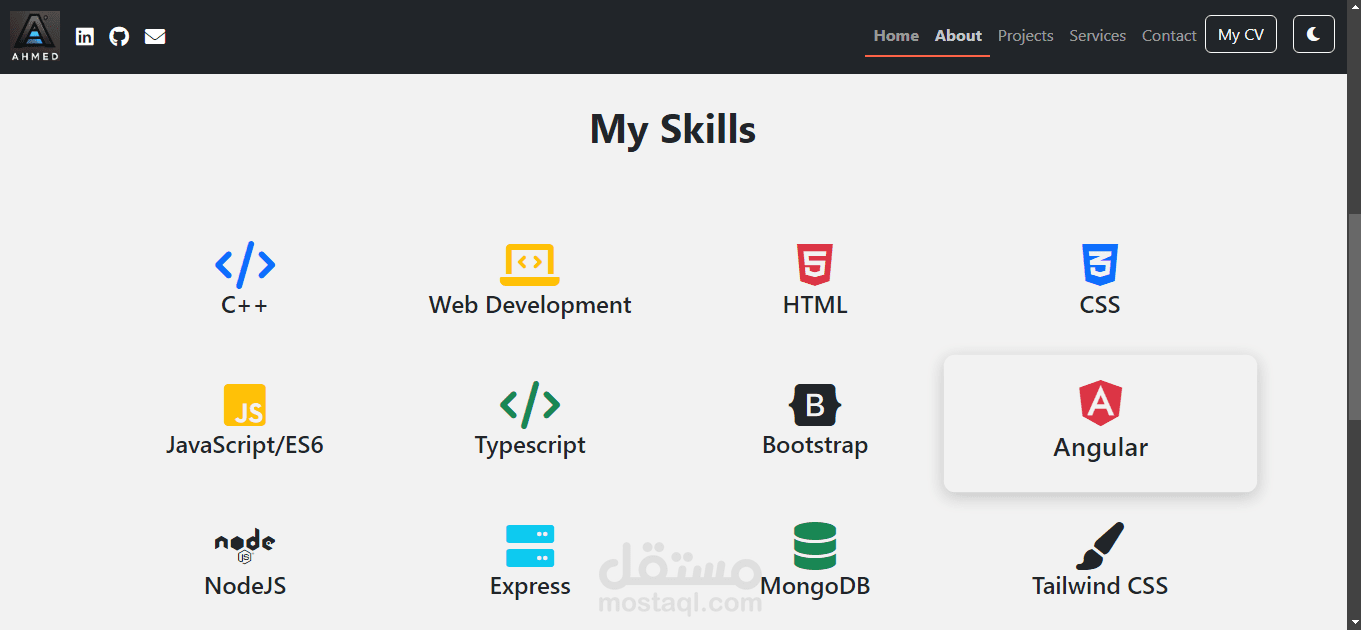This screenshot has width=1361, height=630.
Task: Click the Web Development laptop icon
Action: coord(530,265)
